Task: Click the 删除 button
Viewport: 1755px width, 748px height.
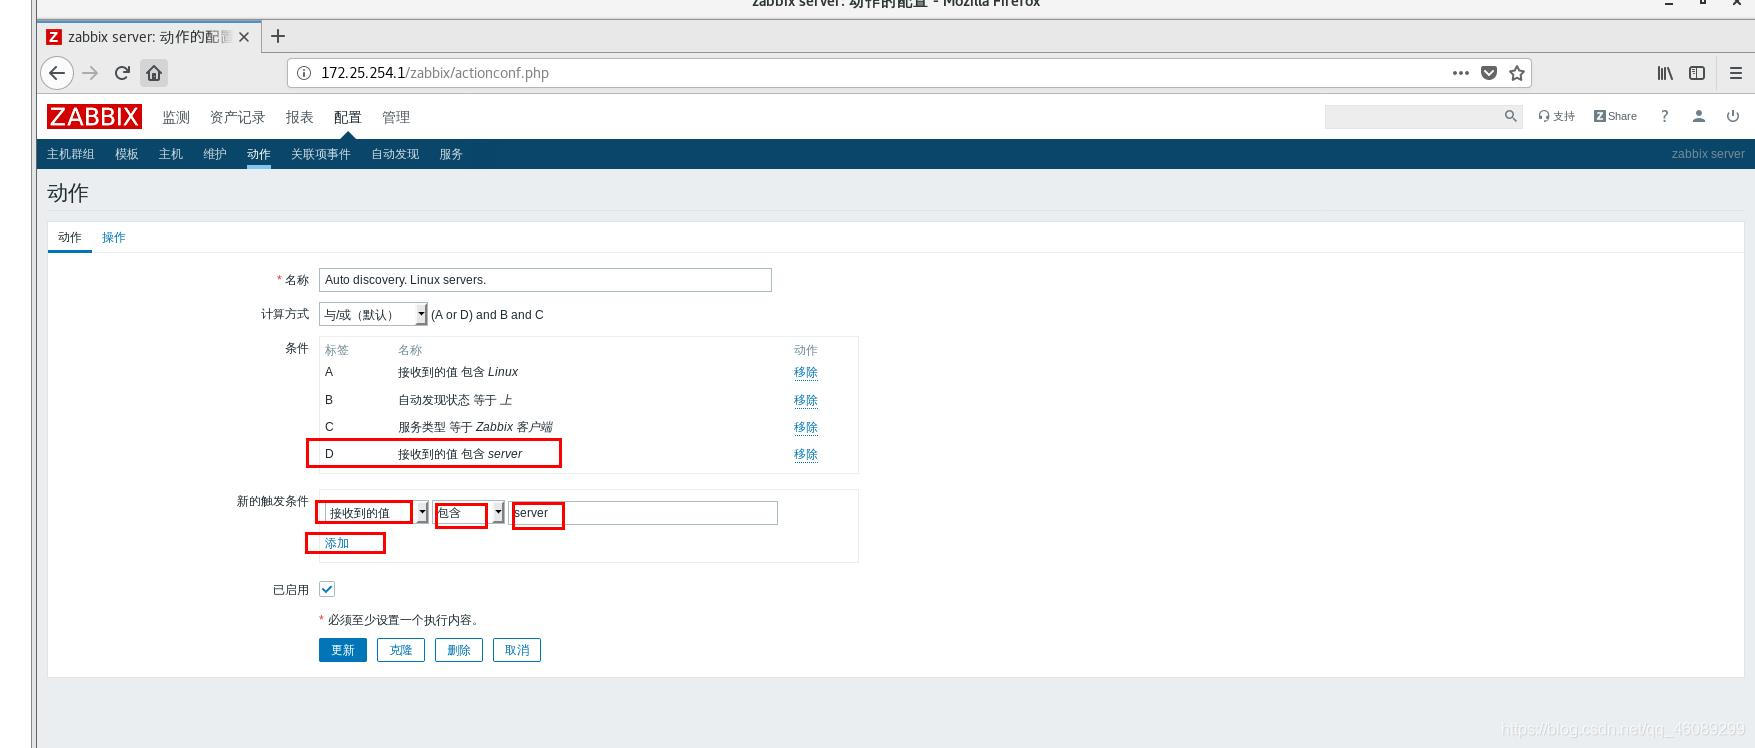Action: click(459, 650)
